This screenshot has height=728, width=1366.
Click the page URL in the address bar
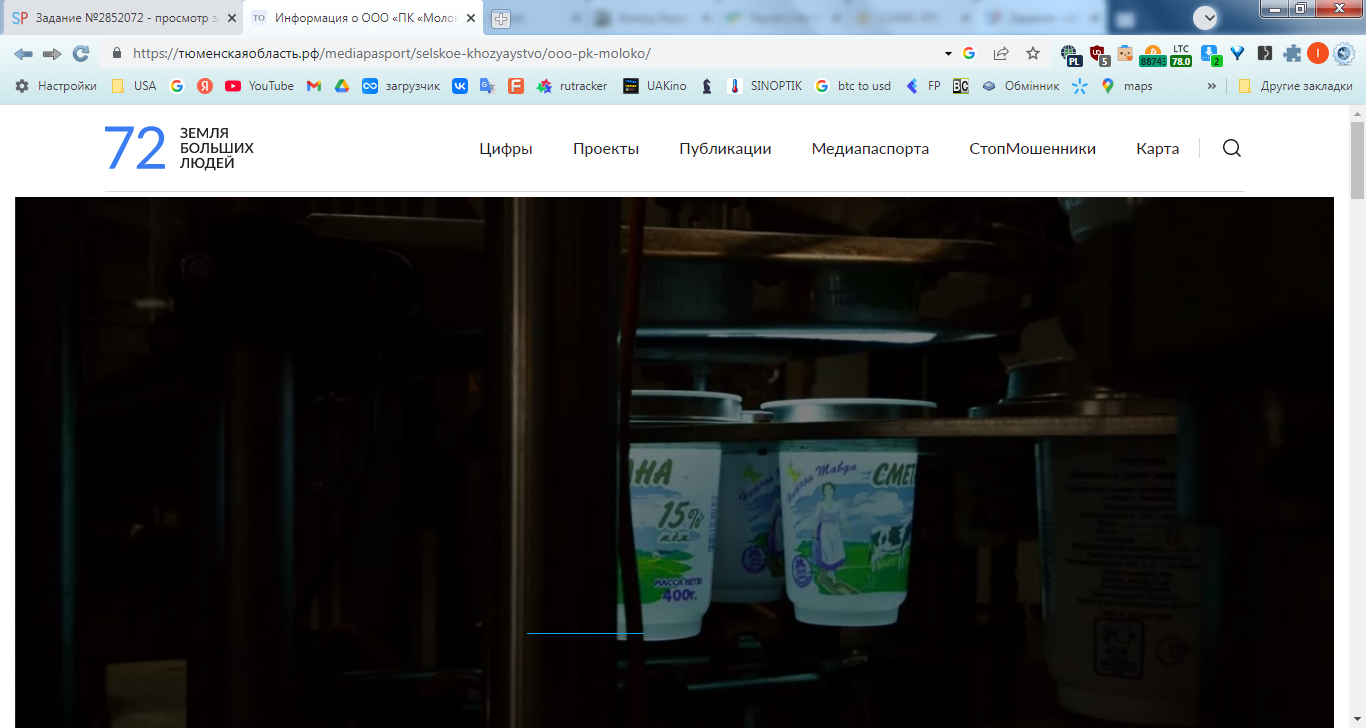(x=391, y=53)
